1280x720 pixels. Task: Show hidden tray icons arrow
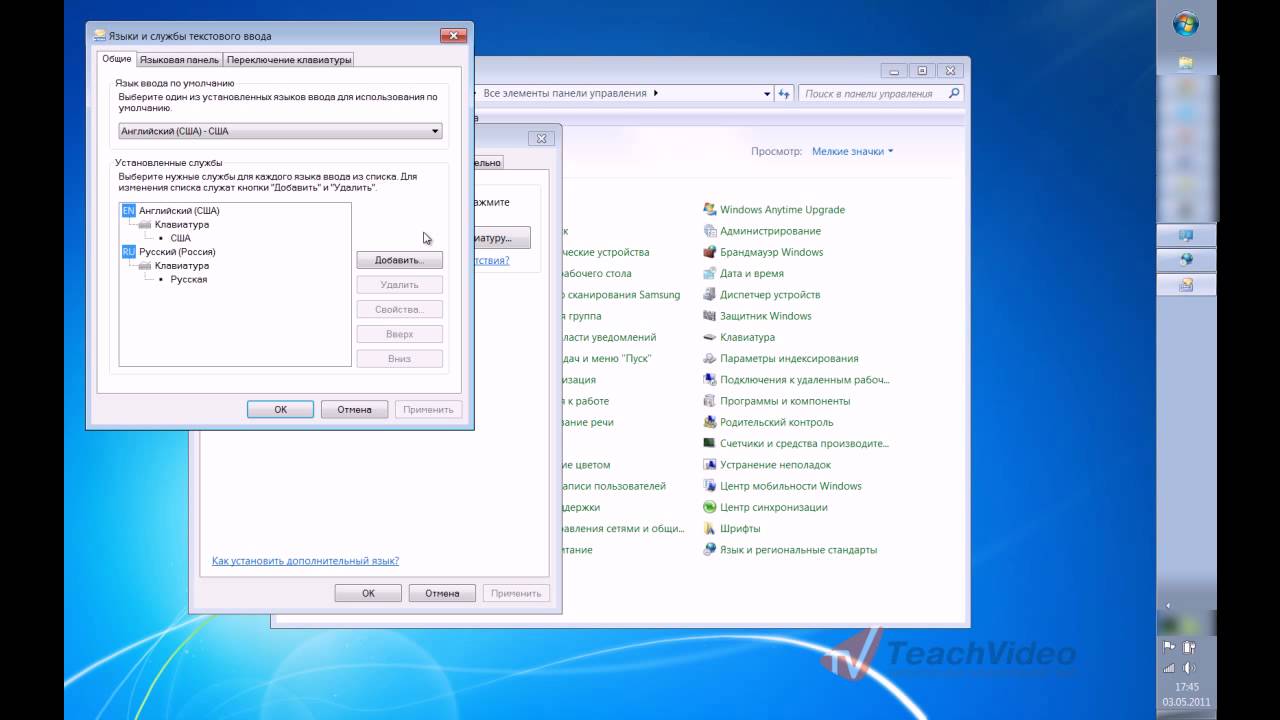point(1169,605)
